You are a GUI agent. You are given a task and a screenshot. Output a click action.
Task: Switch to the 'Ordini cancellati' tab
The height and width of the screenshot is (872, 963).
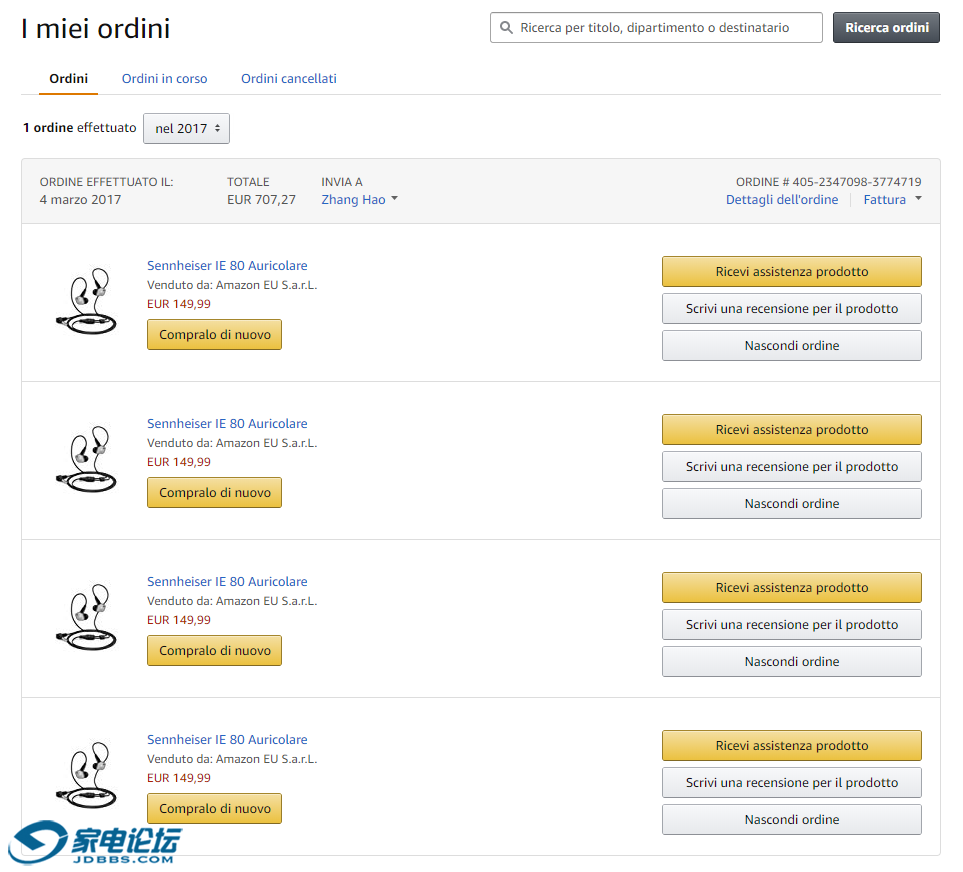point(288,79)
